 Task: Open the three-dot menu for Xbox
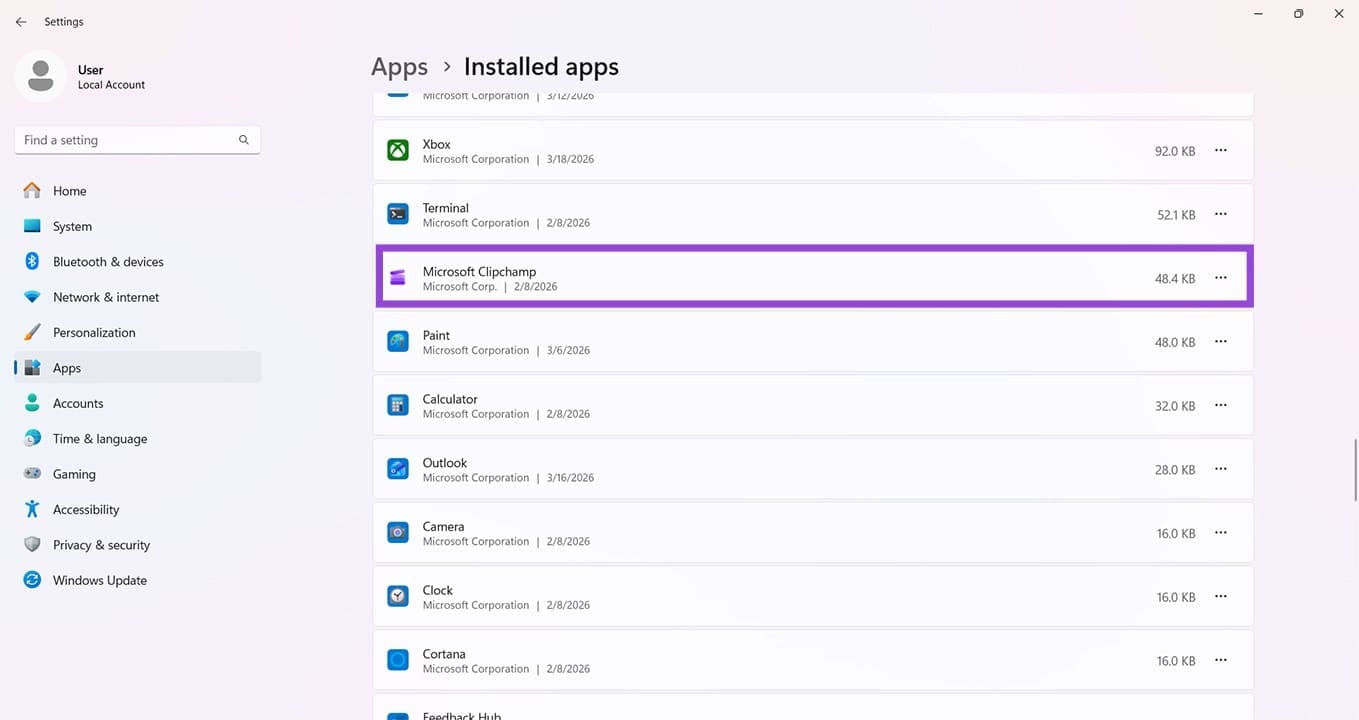click(x=1220, y=151)
